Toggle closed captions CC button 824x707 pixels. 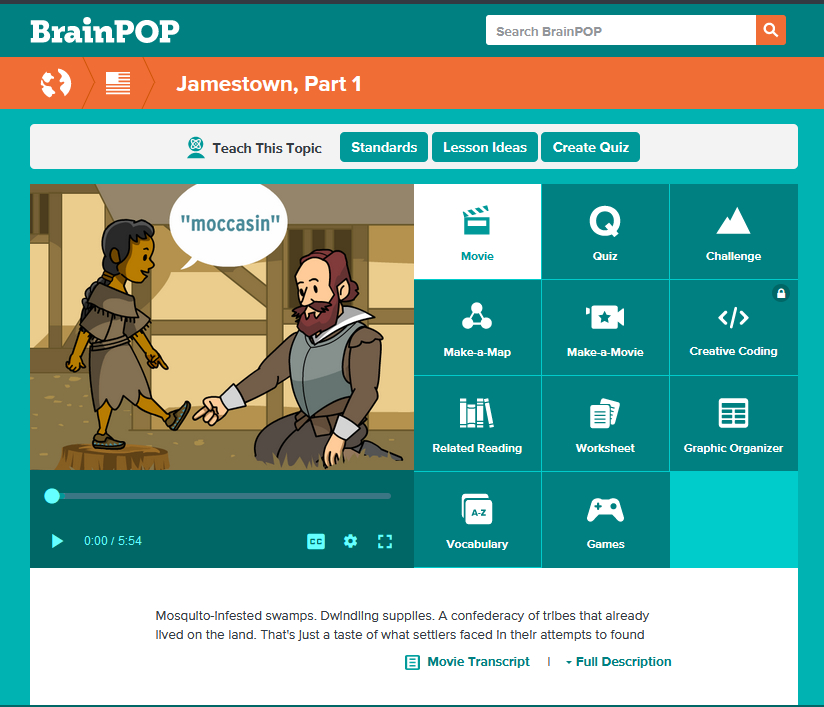[316, 541]
